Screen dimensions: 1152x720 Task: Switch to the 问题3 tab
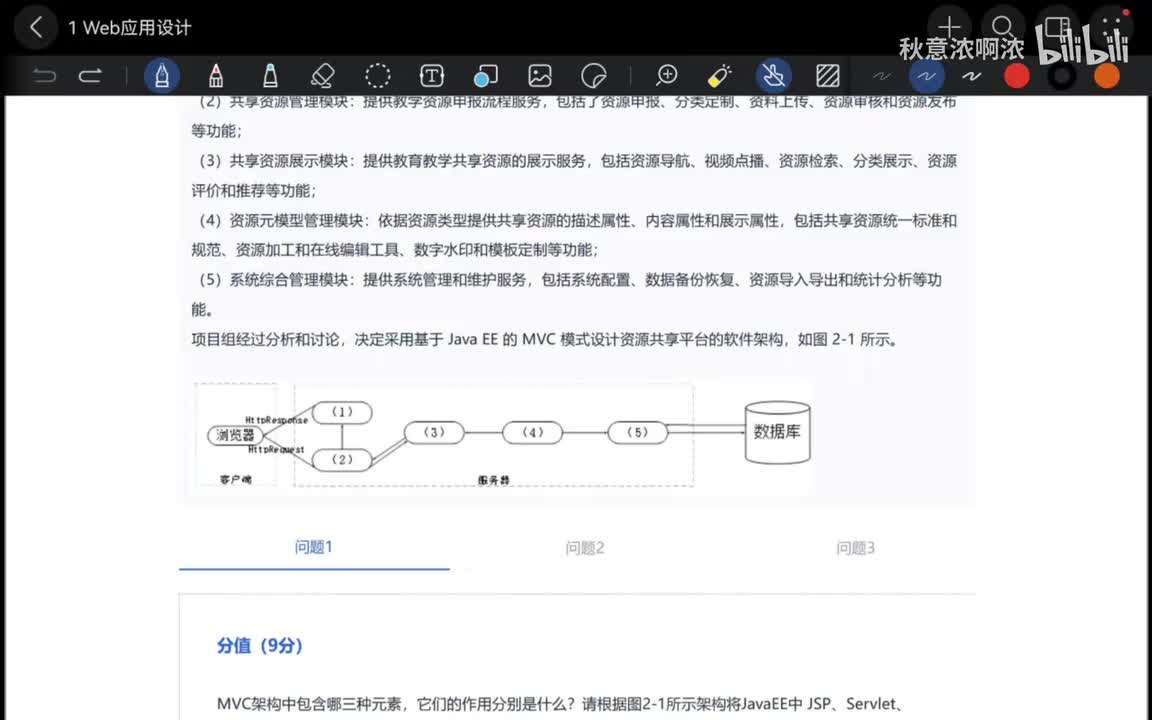855,548
